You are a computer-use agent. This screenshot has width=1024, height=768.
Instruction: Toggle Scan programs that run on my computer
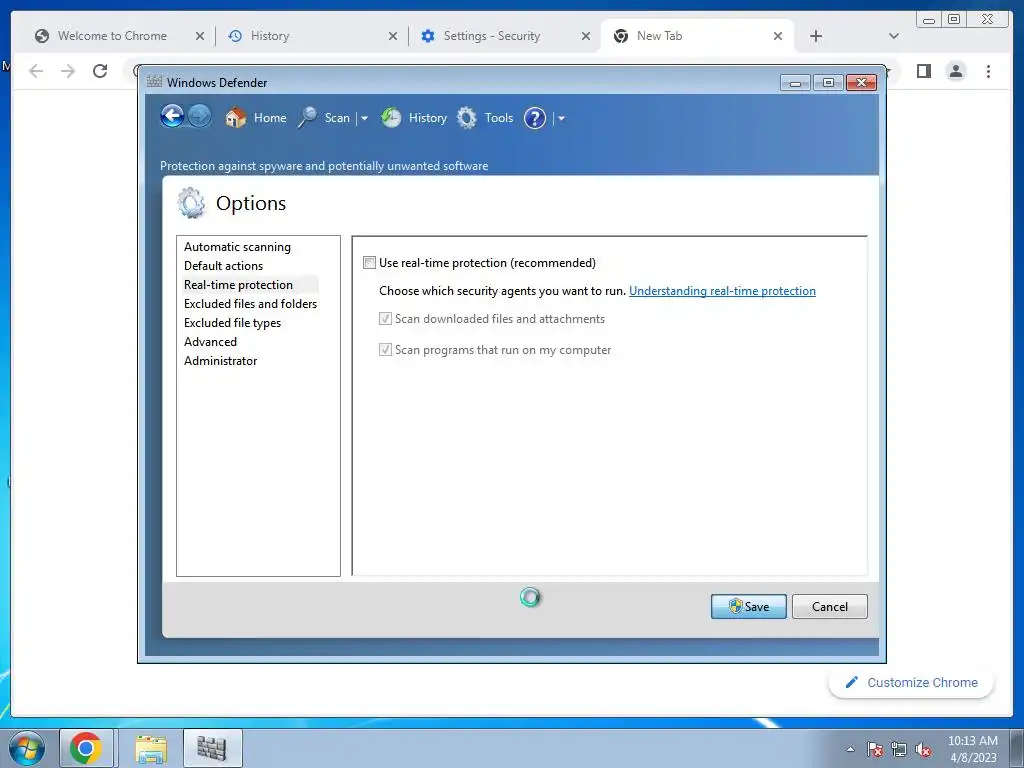coord(385,350)
